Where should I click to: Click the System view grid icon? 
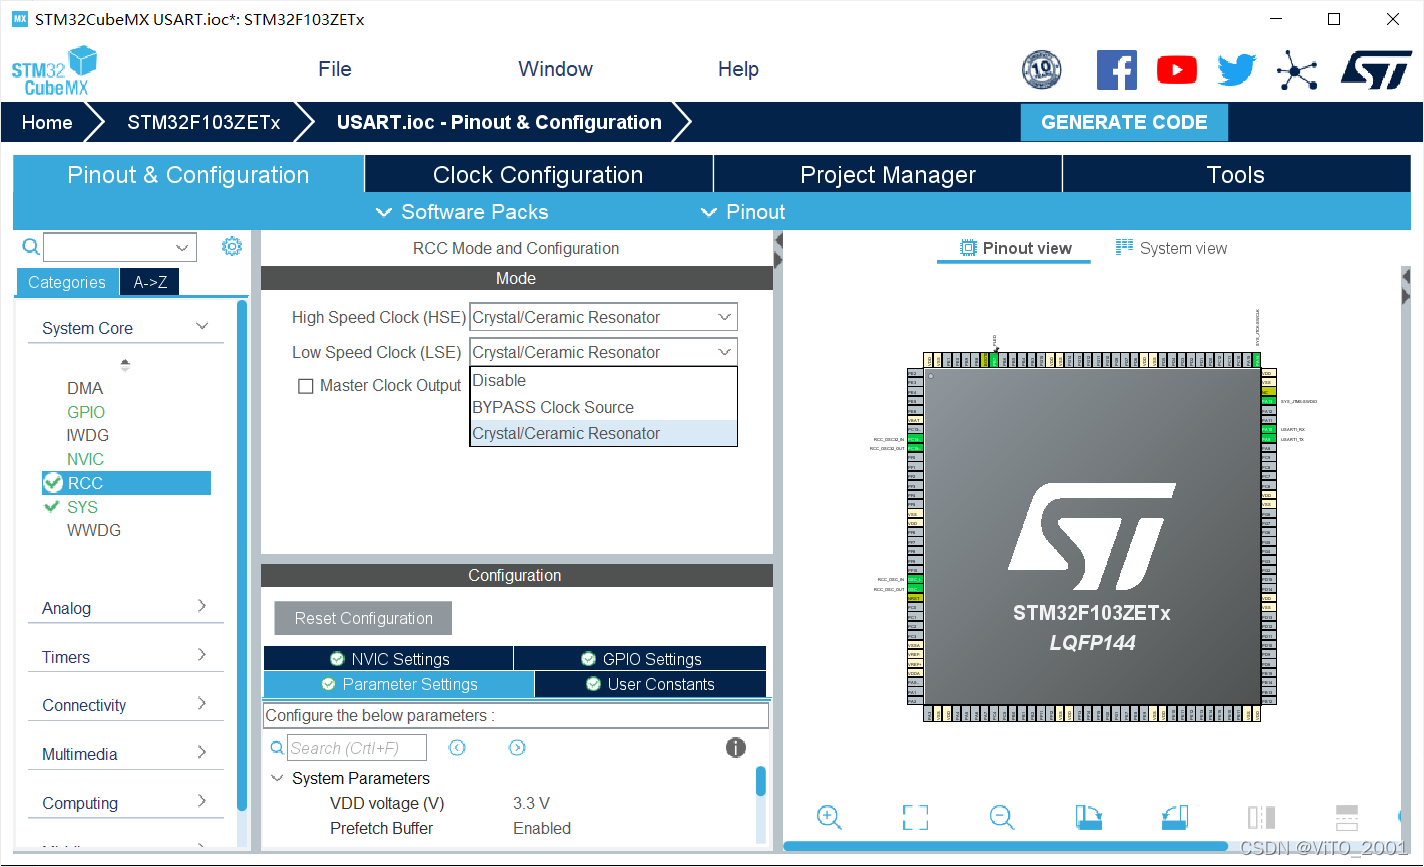click(x=1125, y=247)
